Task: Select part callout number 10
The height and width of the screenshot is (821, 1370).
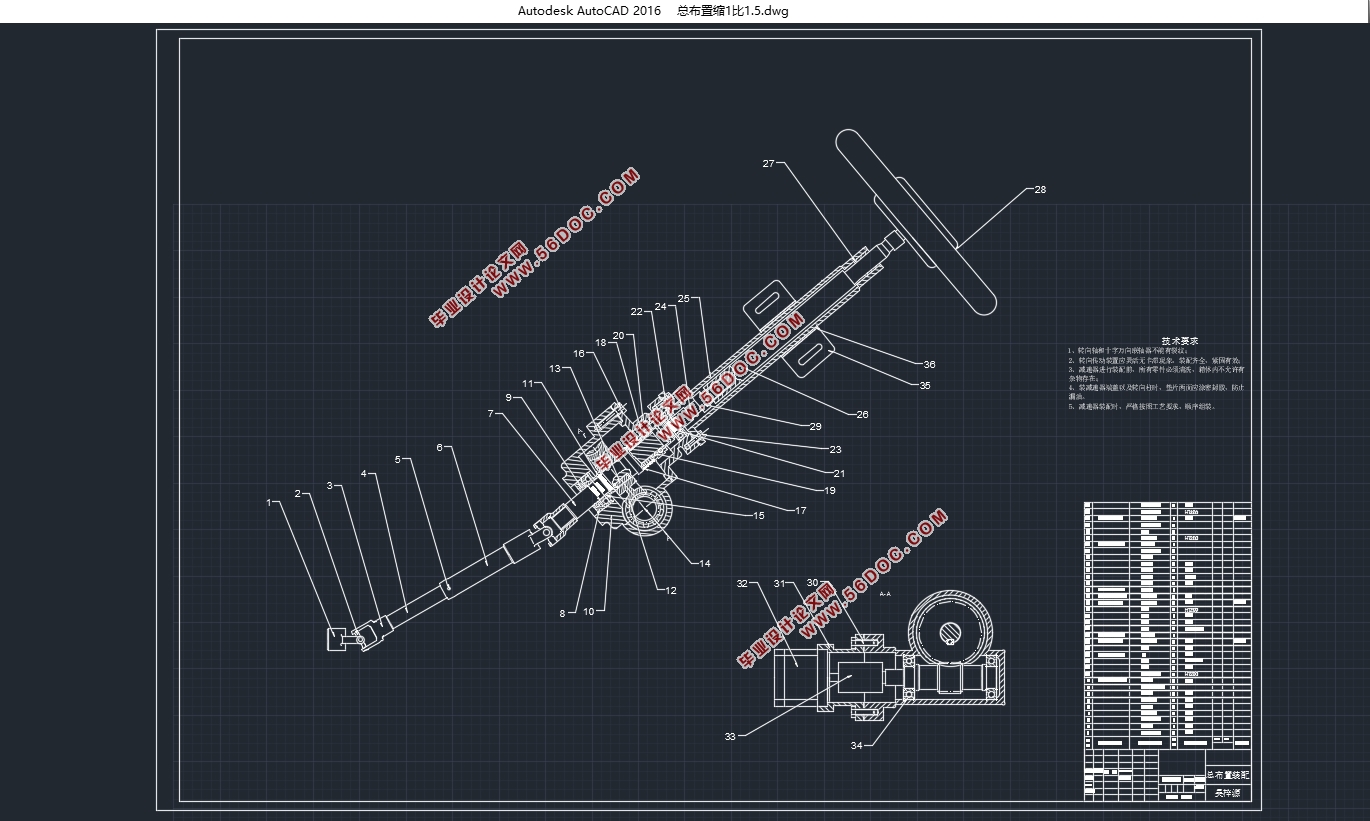Action: coord(588,611)
